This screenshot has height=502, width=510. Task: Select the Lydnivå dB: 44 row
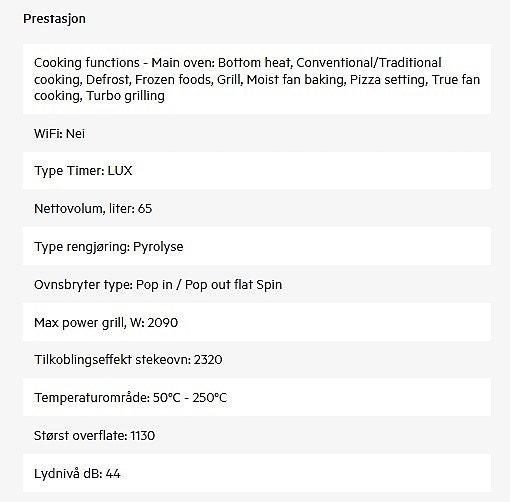click(x=257, y=473)
